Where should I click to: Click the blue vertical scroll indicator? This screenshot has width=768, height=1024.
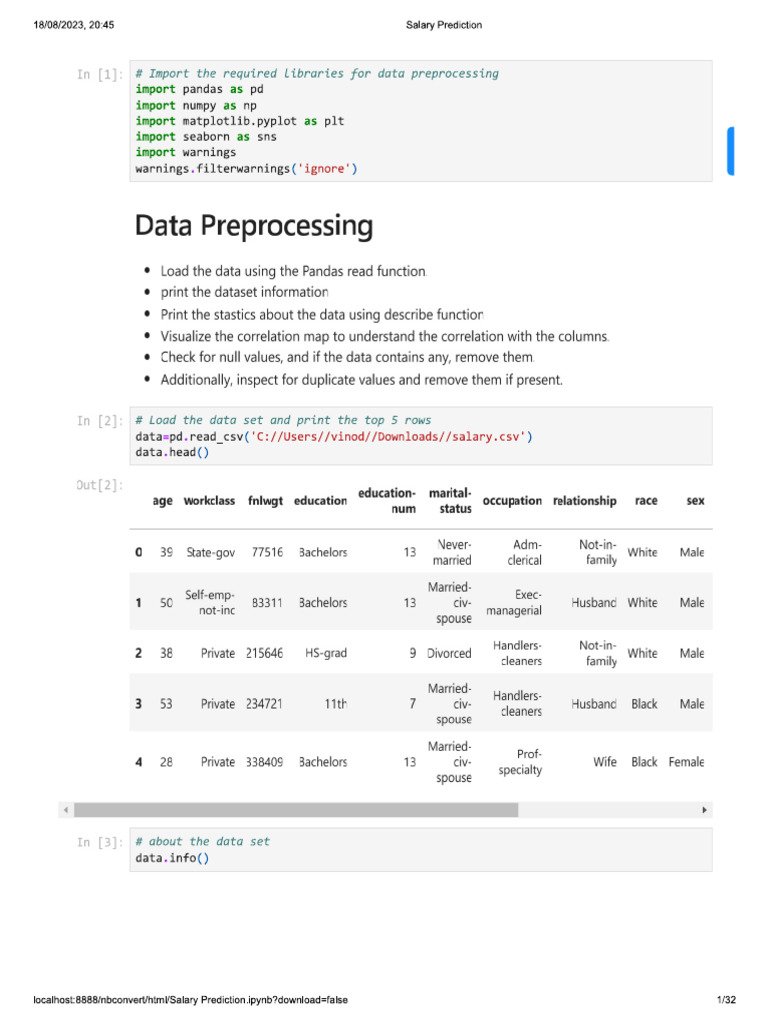[x=731, y=151]
